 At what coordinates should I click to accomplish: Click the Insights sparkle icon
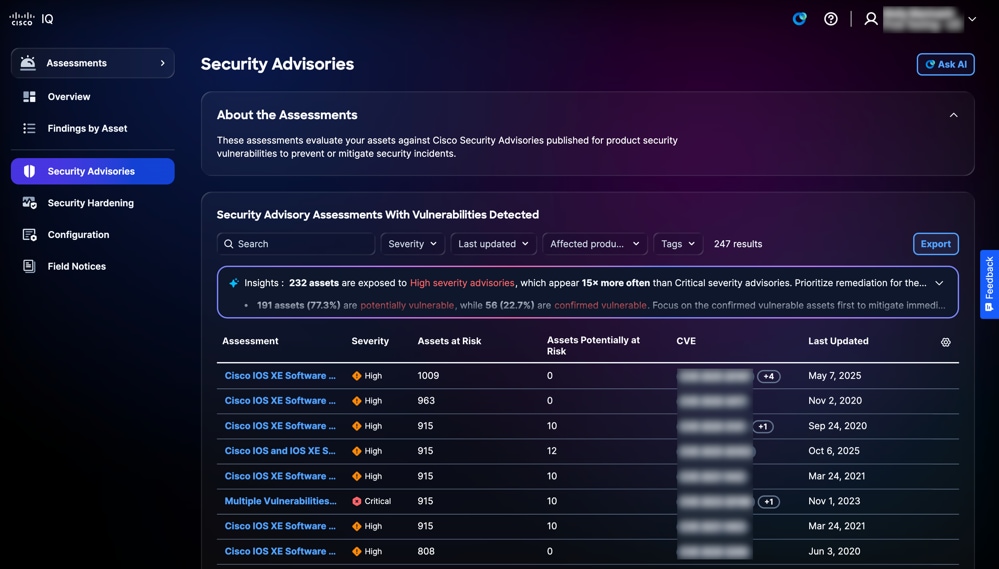pos(234,283)
